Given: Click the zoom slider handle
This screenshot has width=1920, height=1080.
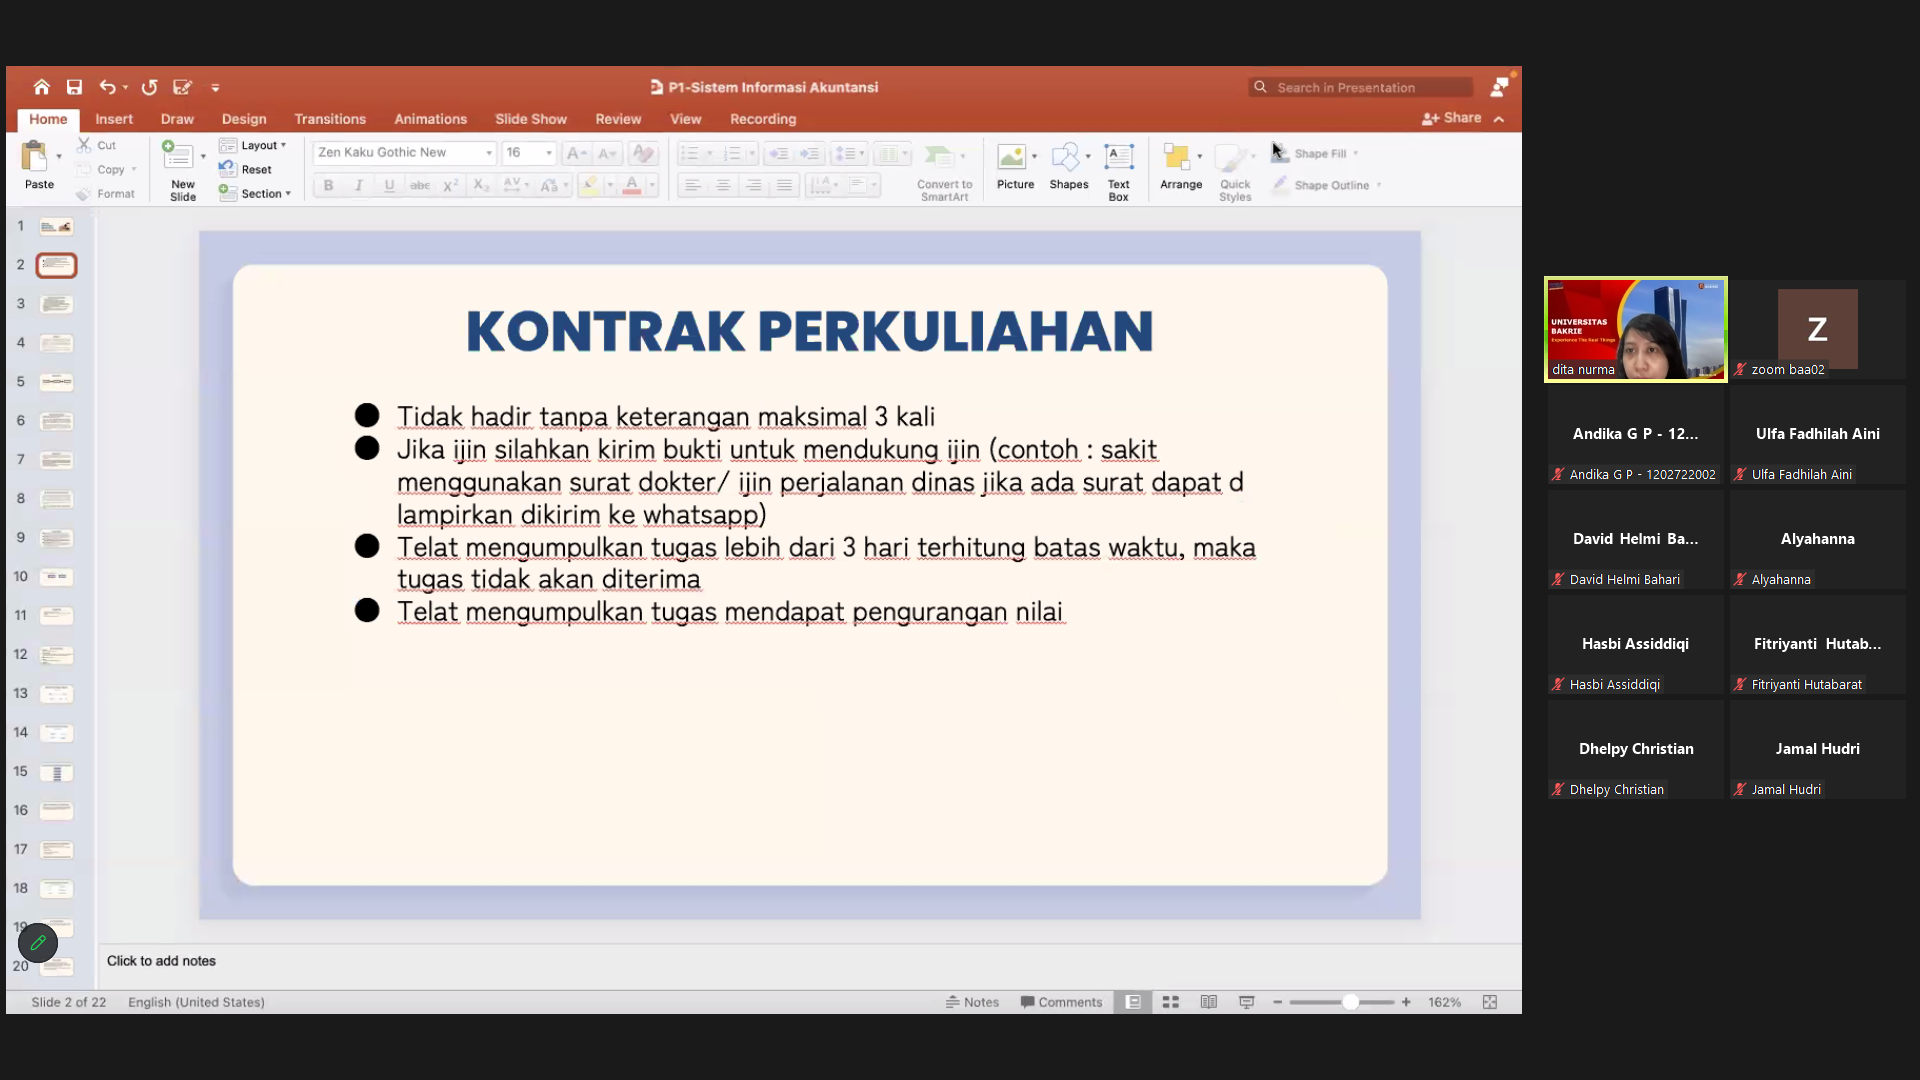Looking at the screenshot, I should (1350, 1002).
